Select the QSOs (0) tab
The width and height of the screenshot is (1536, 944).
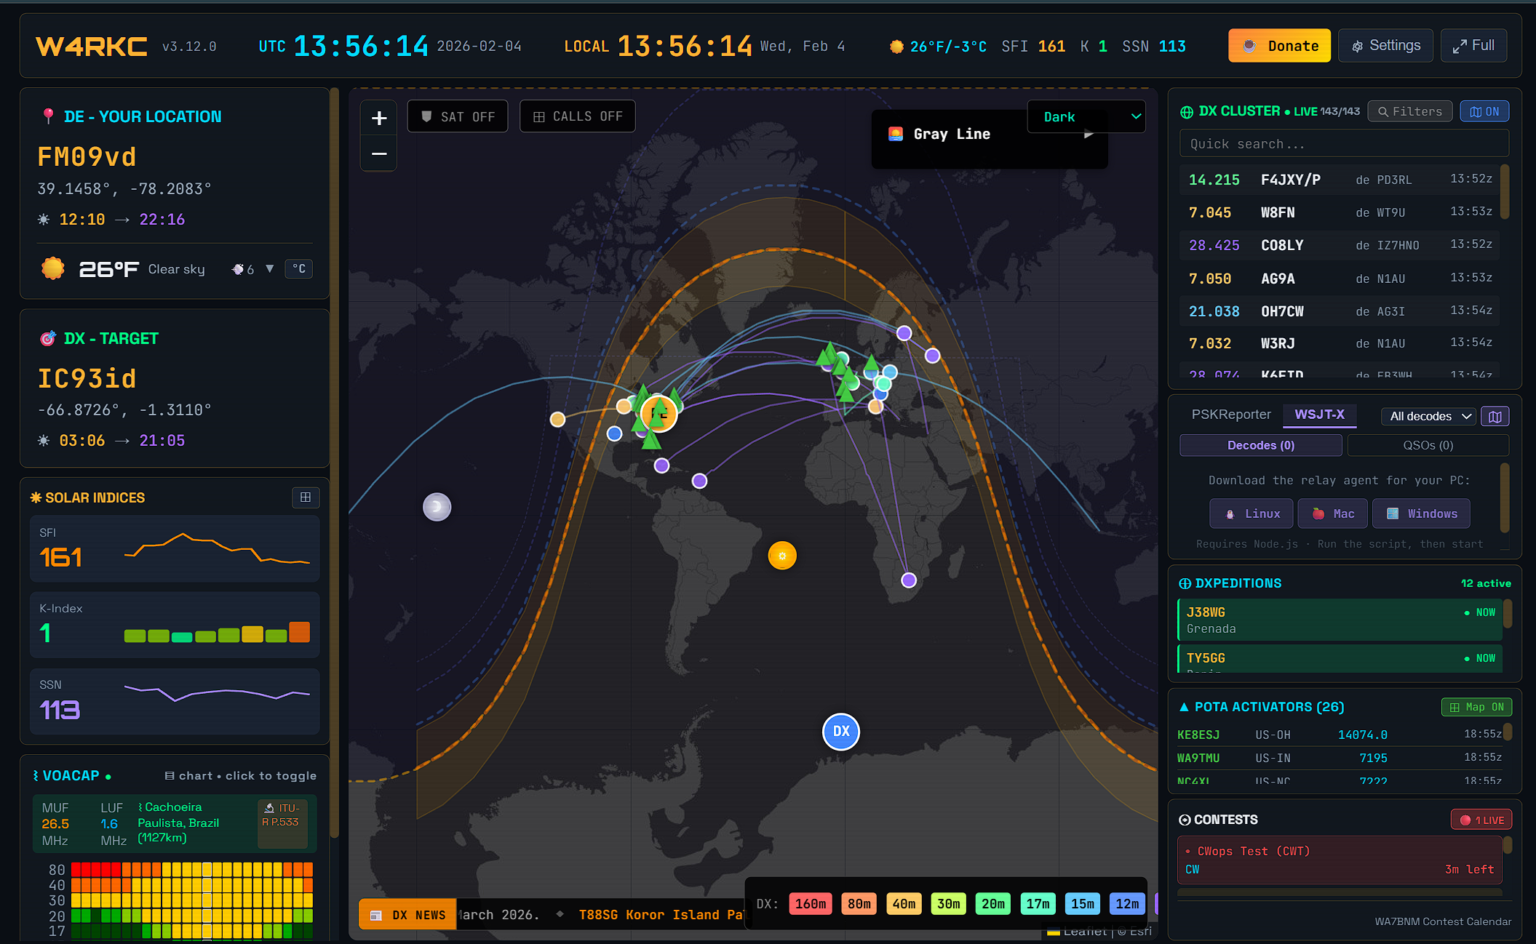point(1427,445)
